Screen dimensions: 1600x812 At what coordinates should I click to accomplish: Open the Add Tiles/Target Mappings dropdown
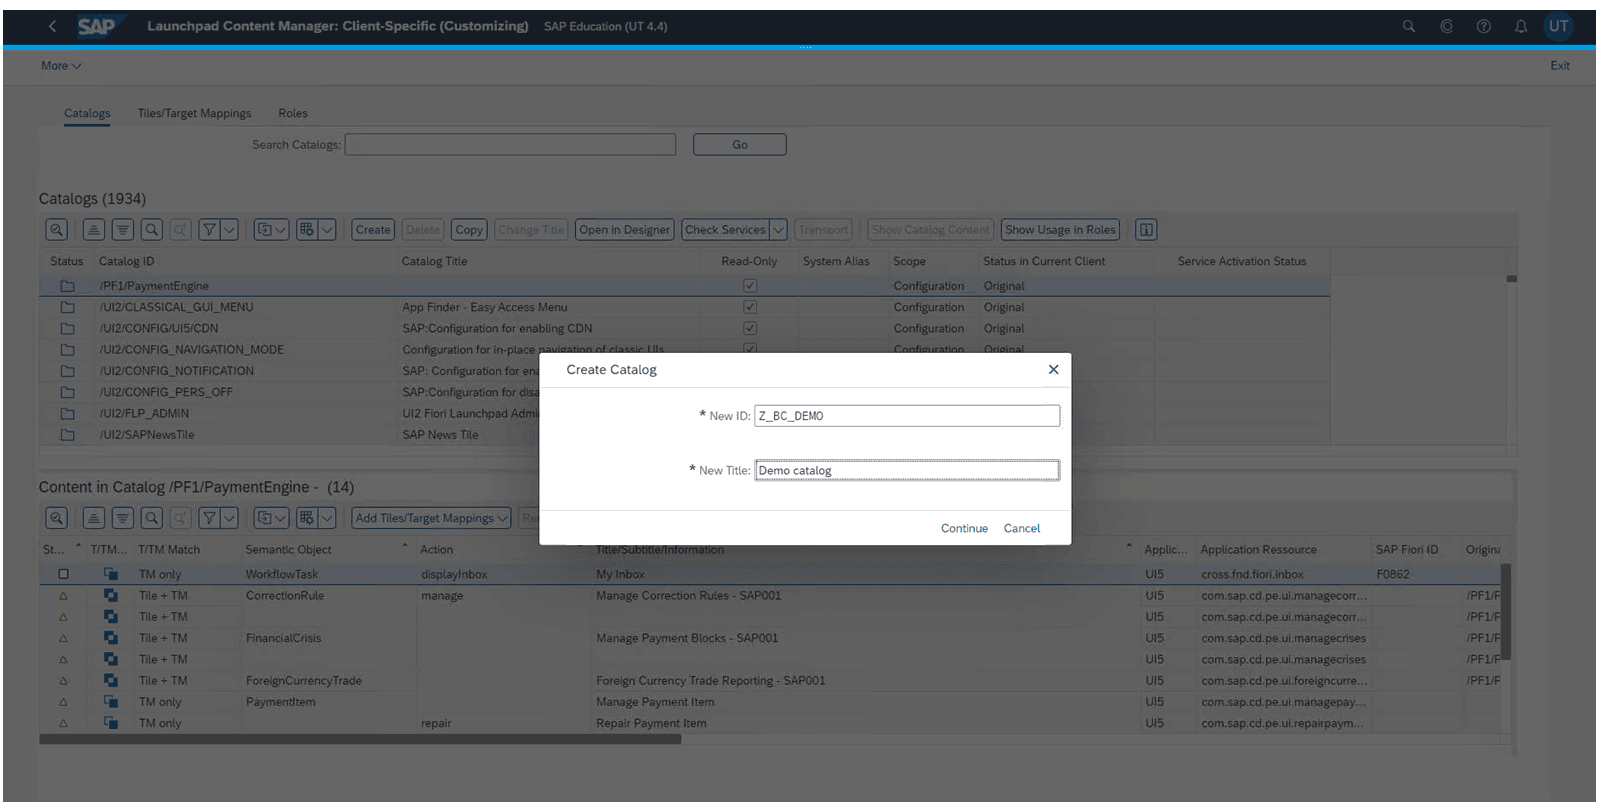coord(432,518)
